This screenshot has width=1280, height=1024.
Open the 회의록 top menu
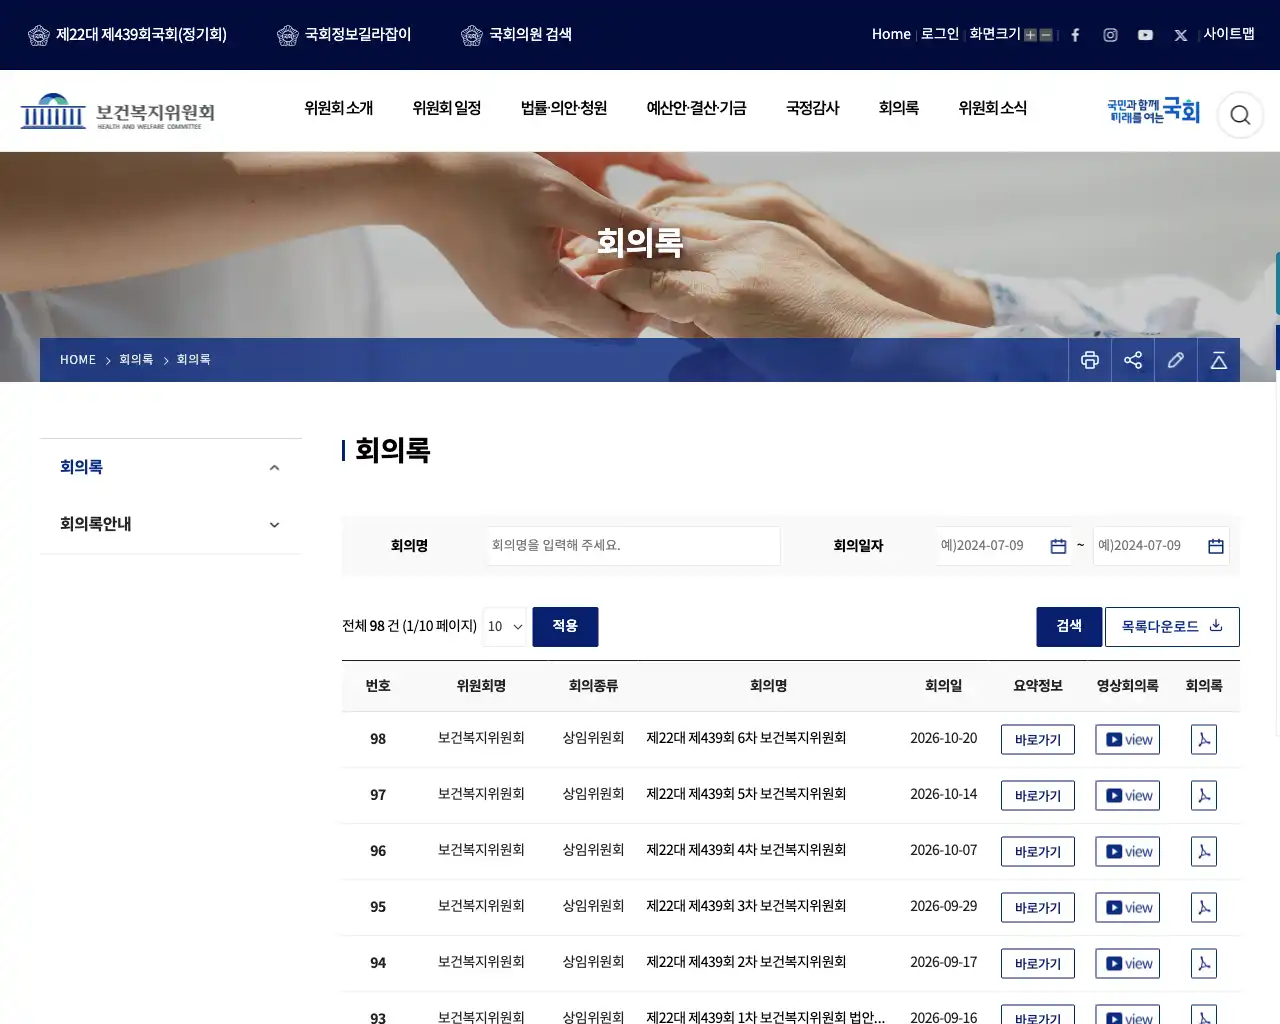[899, 108]
